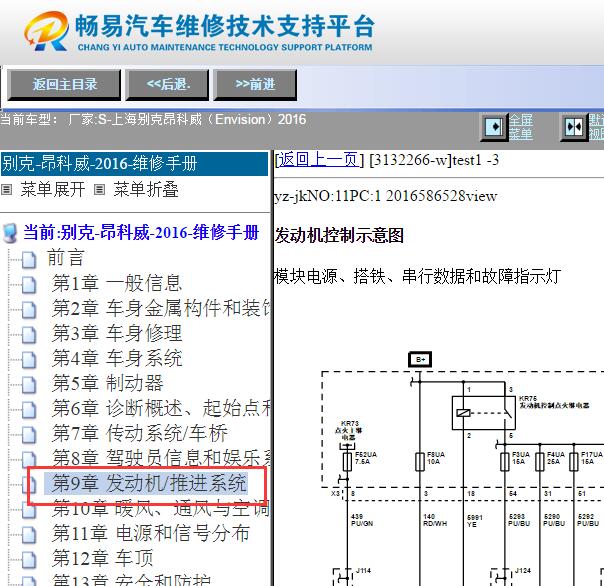Open 第8章 驾驶员信息和娱乐 chapter
The image size is (604, 586).
click(161, 458)
